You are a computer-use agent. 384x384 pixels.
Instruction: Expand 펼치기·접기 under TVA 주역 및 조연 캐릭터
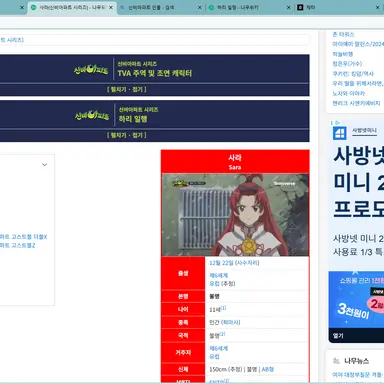click(127, 89)
